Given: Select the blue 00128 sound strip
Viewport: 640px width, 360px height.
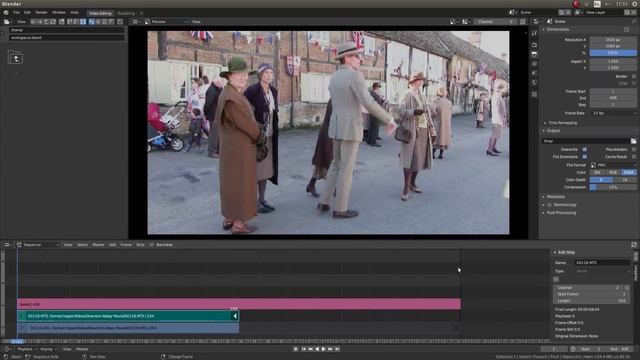Looking at the screenshot, I should click(128, 328).
